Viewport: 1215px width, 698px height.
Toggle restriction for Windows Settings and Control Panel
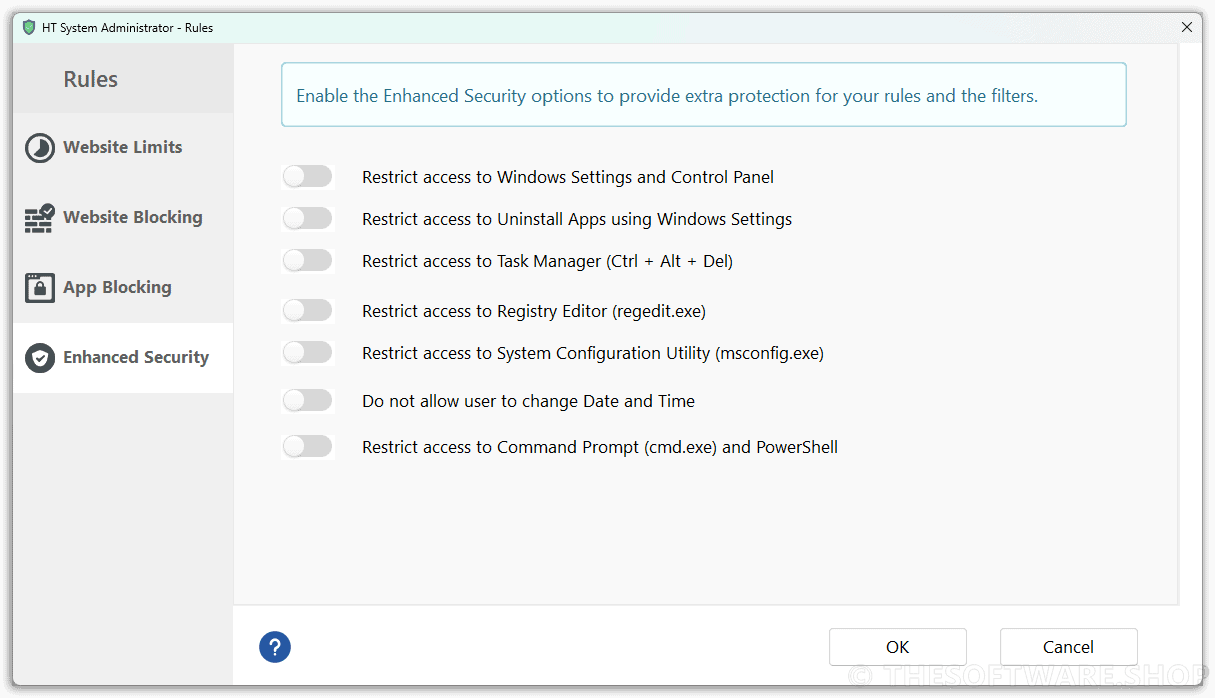[307, 177]
